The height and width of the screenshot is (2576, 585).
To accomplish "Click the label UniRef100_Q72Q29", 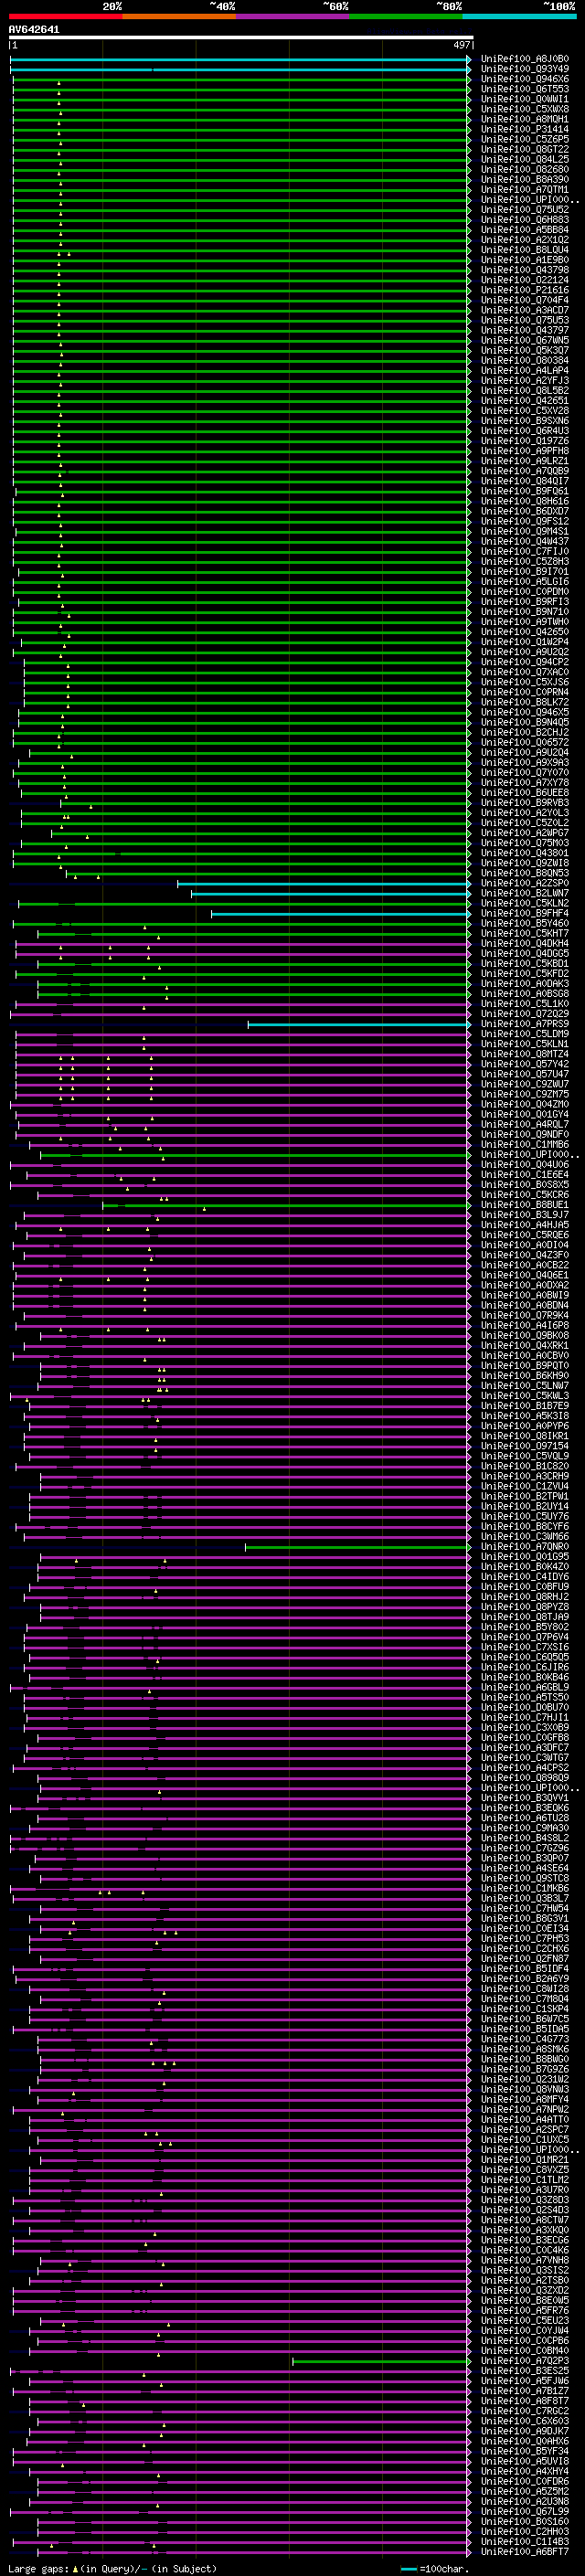I will 524,1014.
